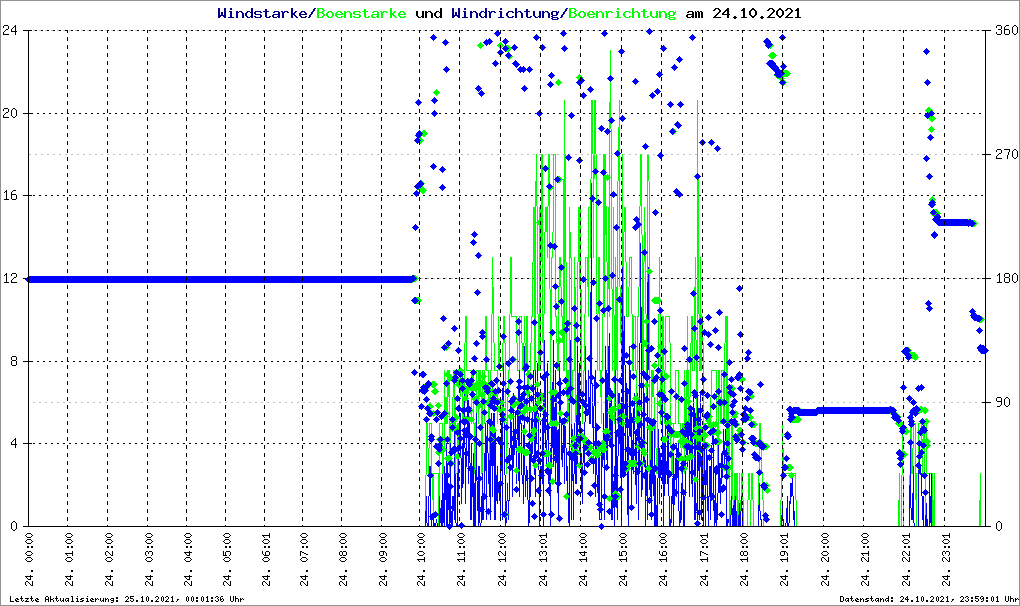Click the 'Windstarke' title word

coord(261,14)
